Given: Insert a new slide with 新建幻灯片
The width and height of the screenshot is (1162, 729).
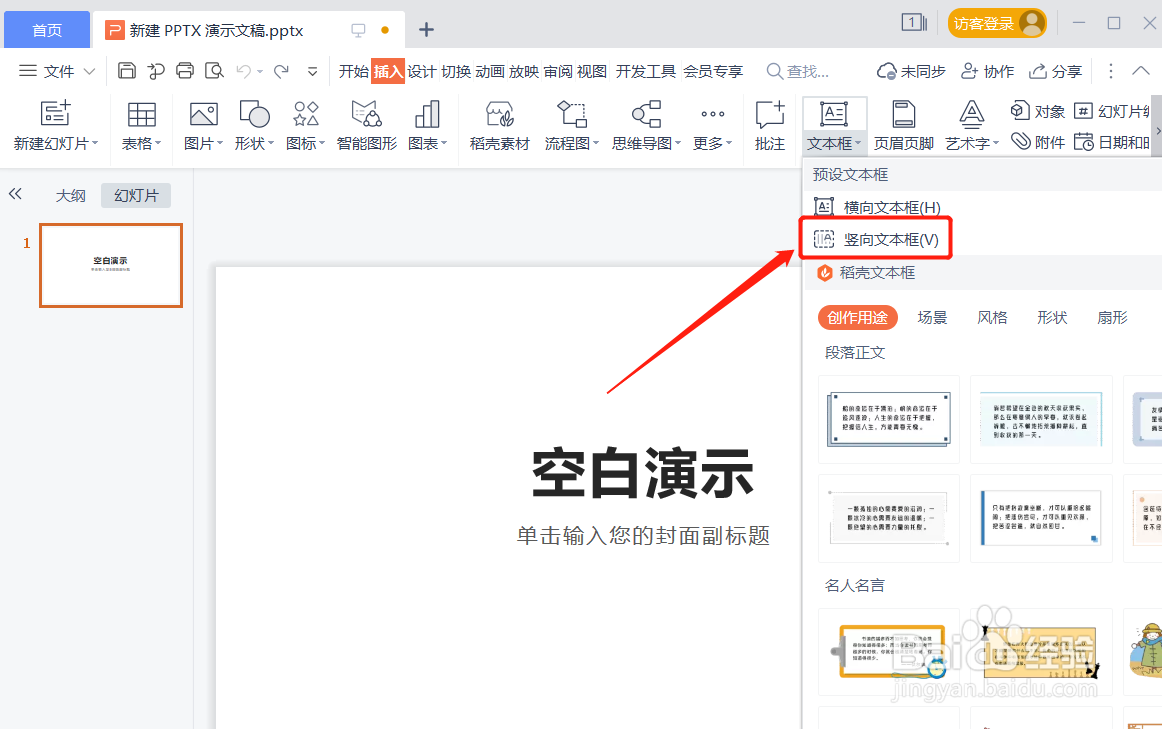Looking at the screenshot, I should pyautogui.click(x=55, y=125).
